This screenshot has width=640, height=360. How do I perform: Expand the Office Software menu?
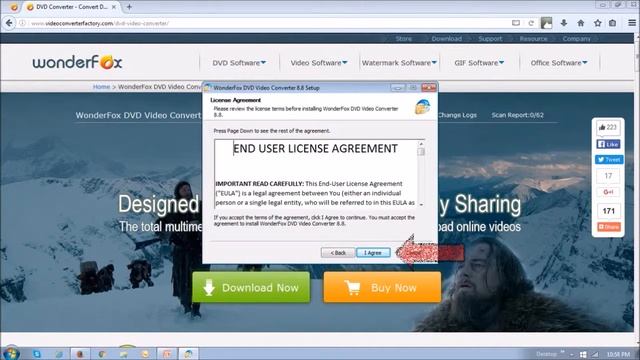click(559, 63)
